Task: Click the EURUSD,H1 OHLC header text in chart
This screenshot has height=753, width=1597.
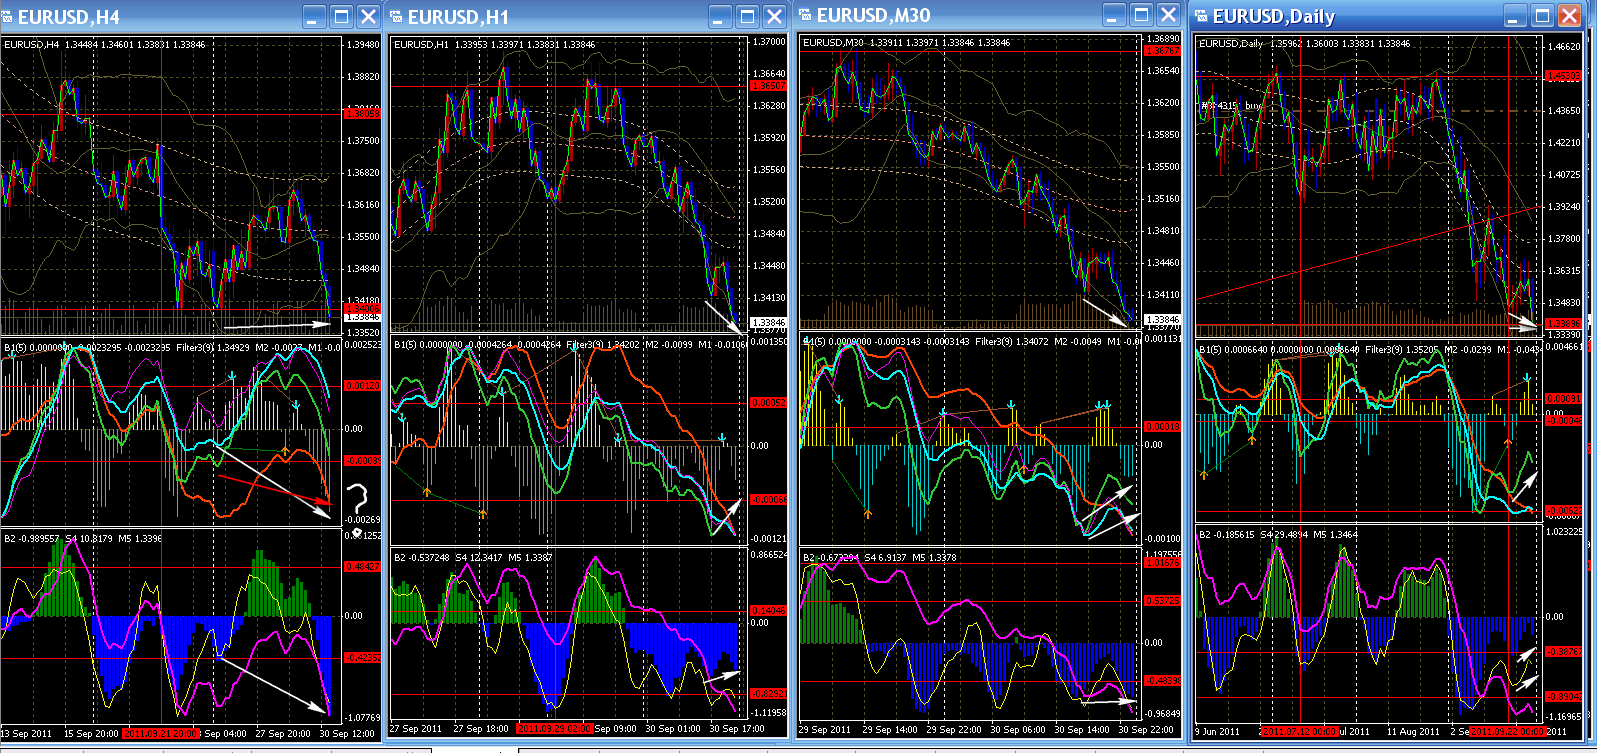Action: [495, 45]
